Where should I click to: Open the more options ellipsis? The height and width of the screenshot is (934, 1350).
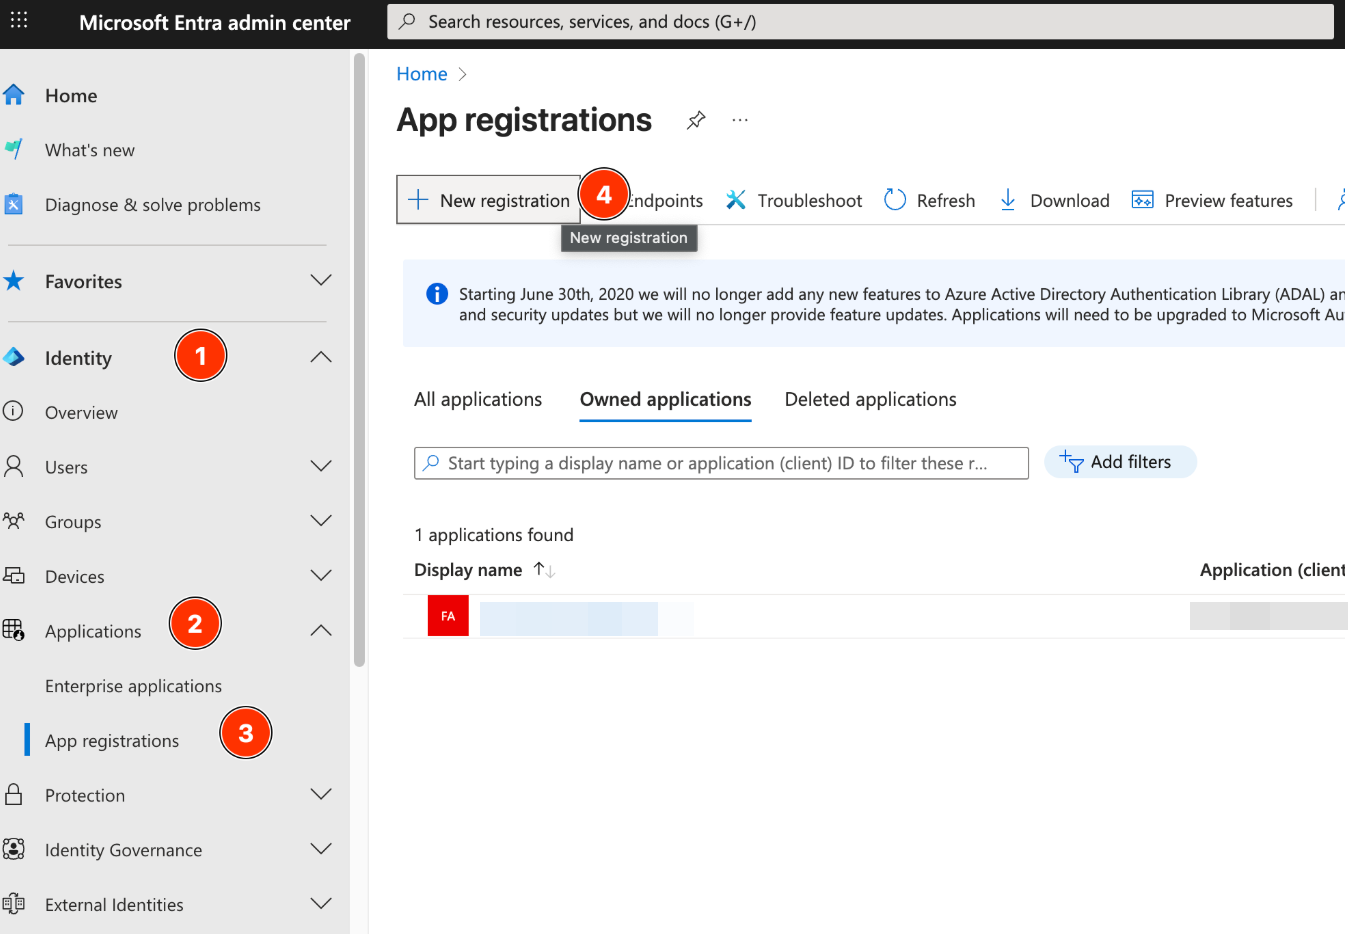coord(740,120)
